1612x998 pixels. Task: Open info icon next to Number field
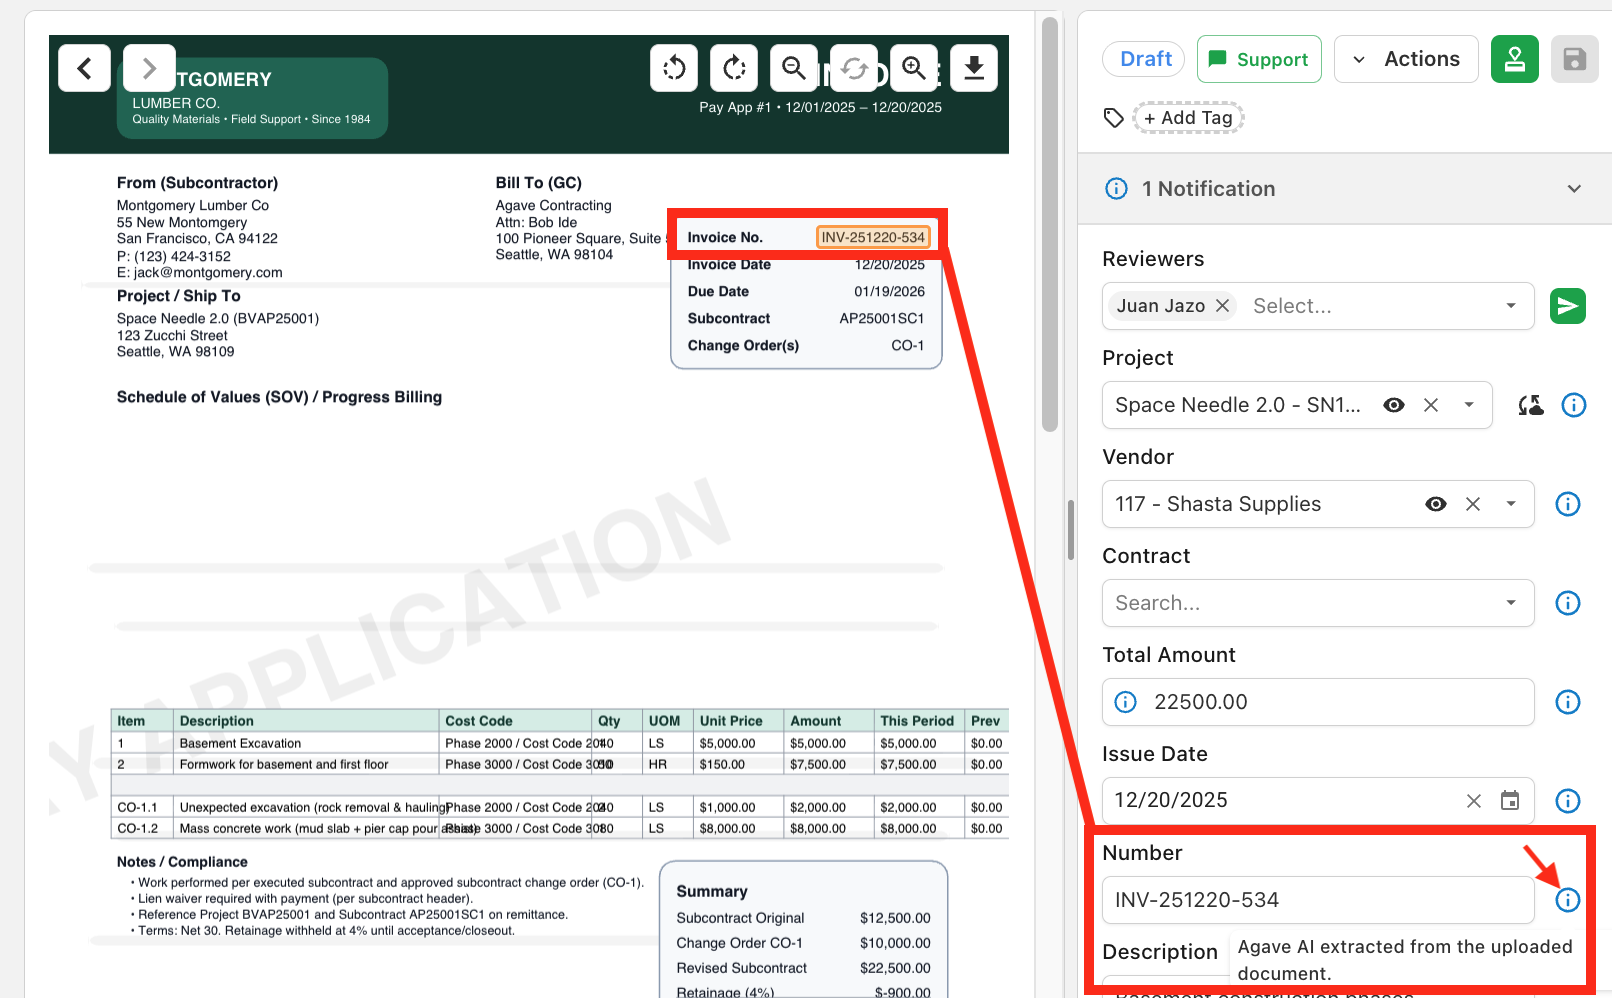pos(1568,900)
